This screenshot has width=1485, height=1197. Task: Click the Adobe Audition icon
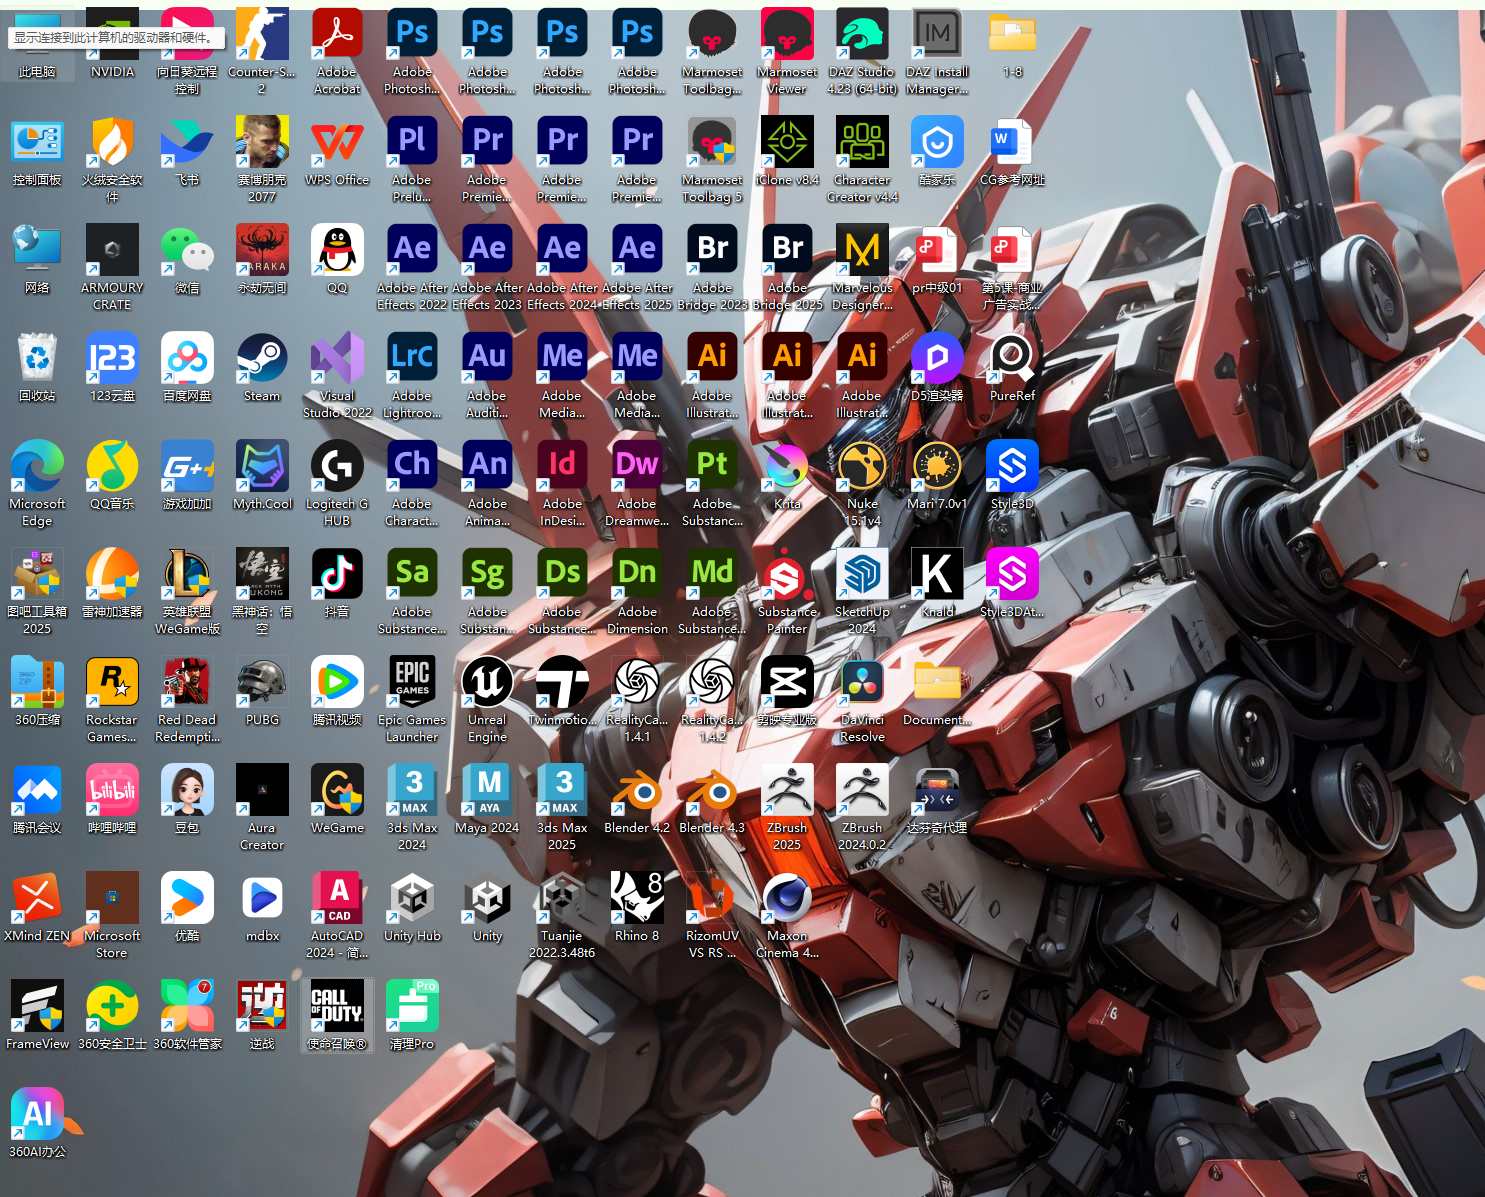(487, 376)
